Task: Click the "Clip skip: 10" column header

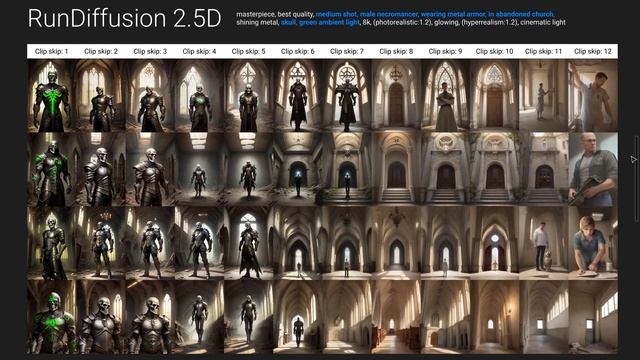Action: pos(494,51)
